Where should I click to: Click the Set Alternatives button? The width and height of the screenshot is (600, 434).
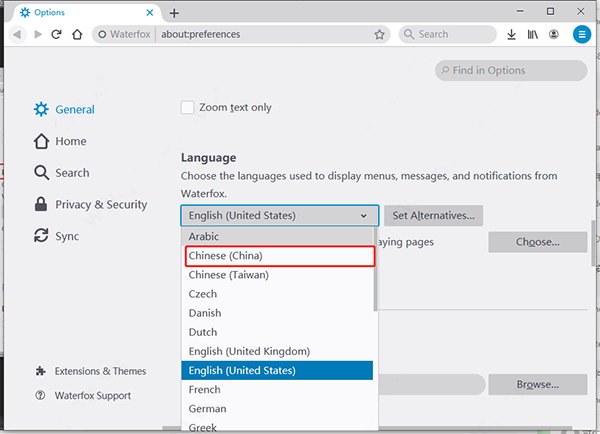(x=433, y=215)
